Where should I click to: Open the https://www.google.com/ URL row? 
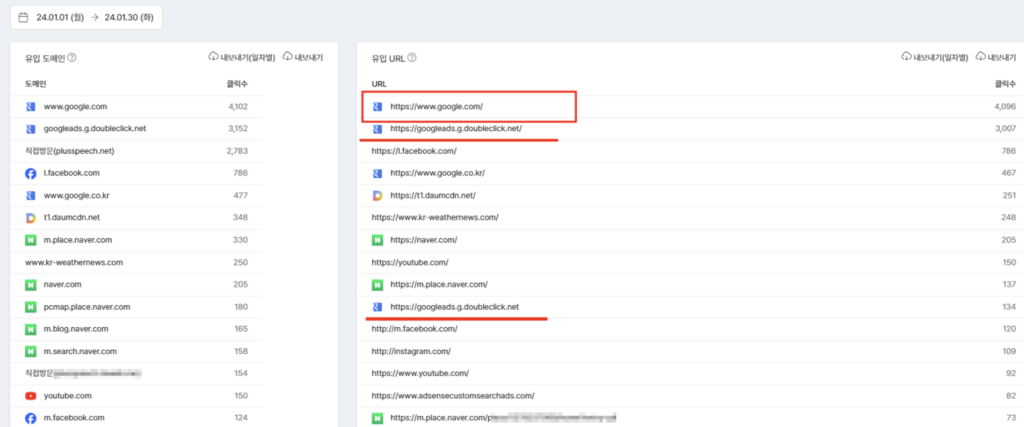(x=690, y=106)
